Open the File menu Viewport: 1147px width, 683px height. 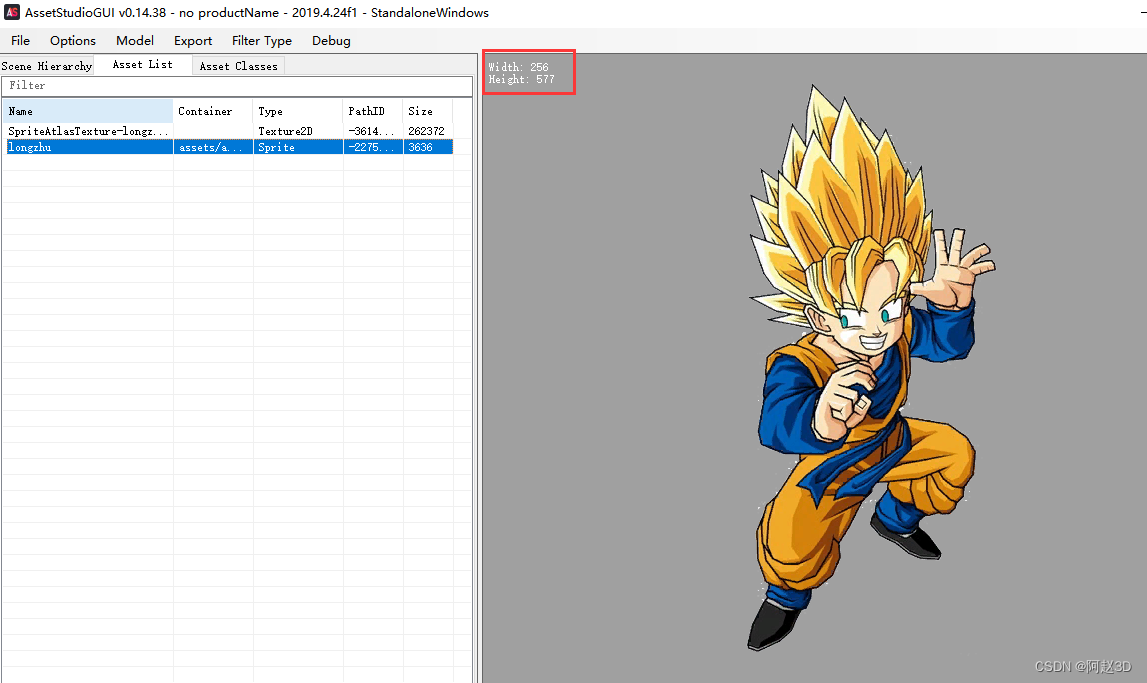click(x=20, y=41)
